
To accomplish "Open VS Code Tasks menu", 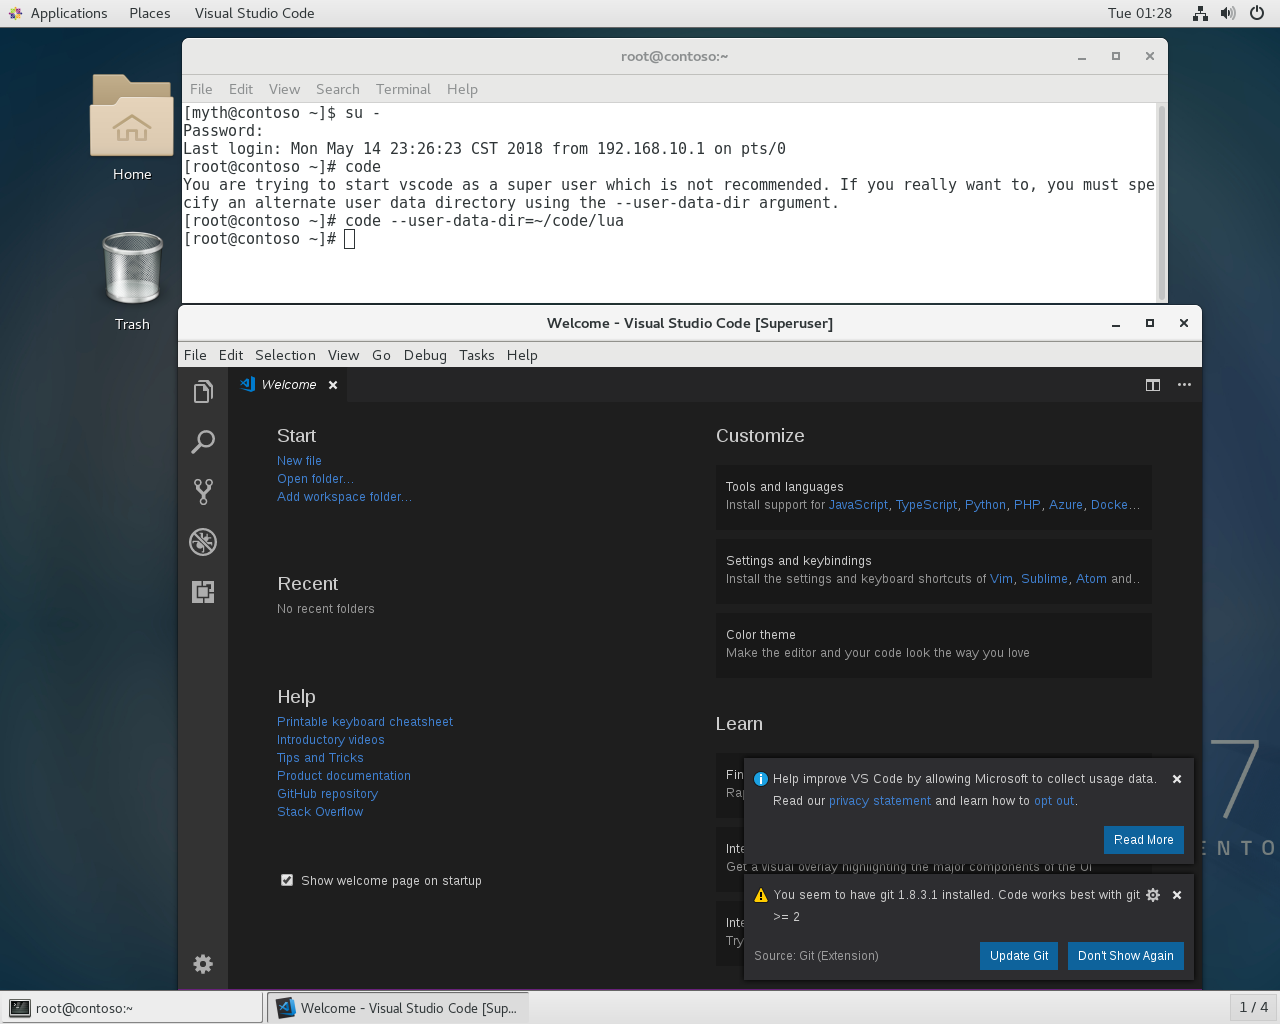I will point(477,355).
